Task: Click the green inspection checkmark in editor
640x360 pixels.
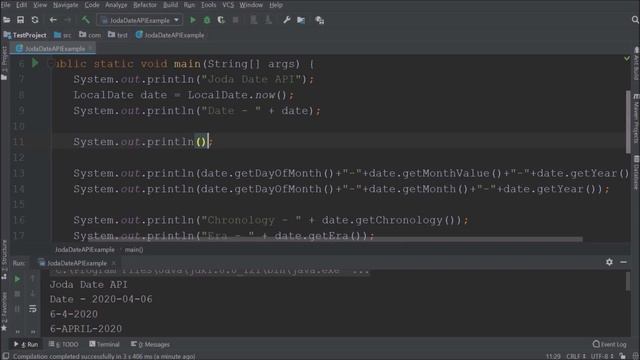Action: tap(627, 59)
